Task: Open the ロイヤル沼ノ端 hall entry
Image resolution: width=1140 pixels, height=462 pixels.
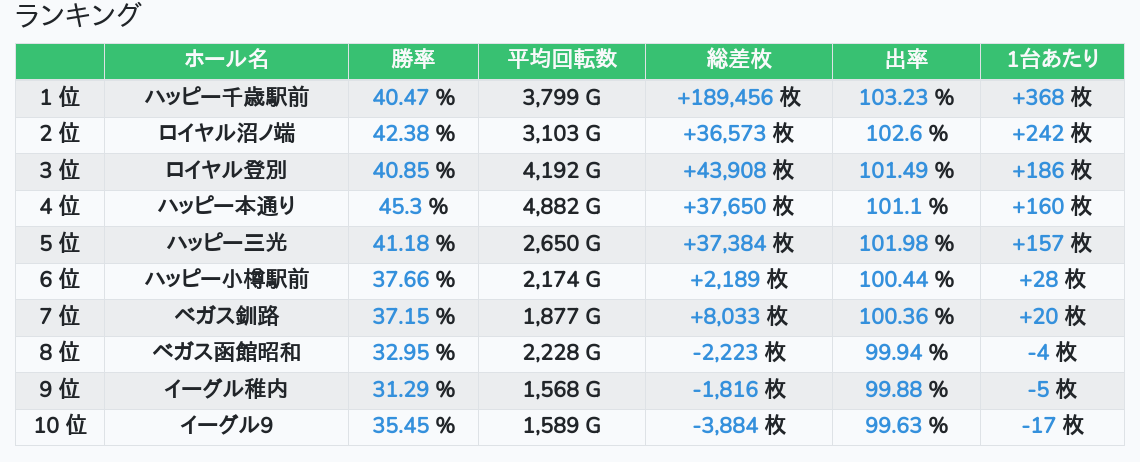Action: (x=226, y=133)
